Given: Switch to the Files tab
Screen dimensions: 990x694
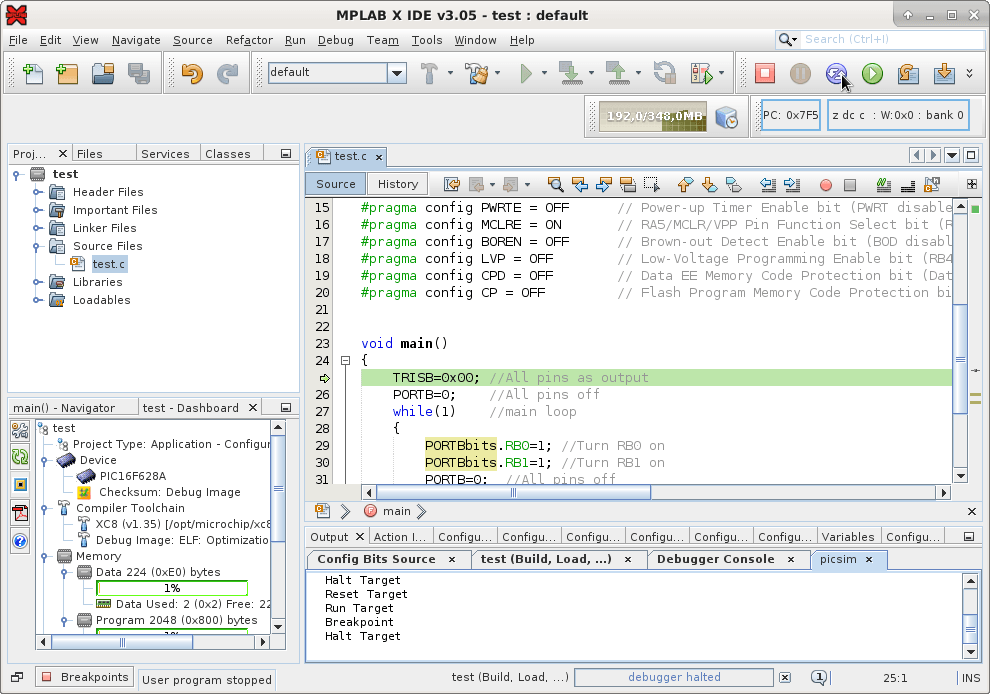Looking at the screenshot, I should 90,154.
